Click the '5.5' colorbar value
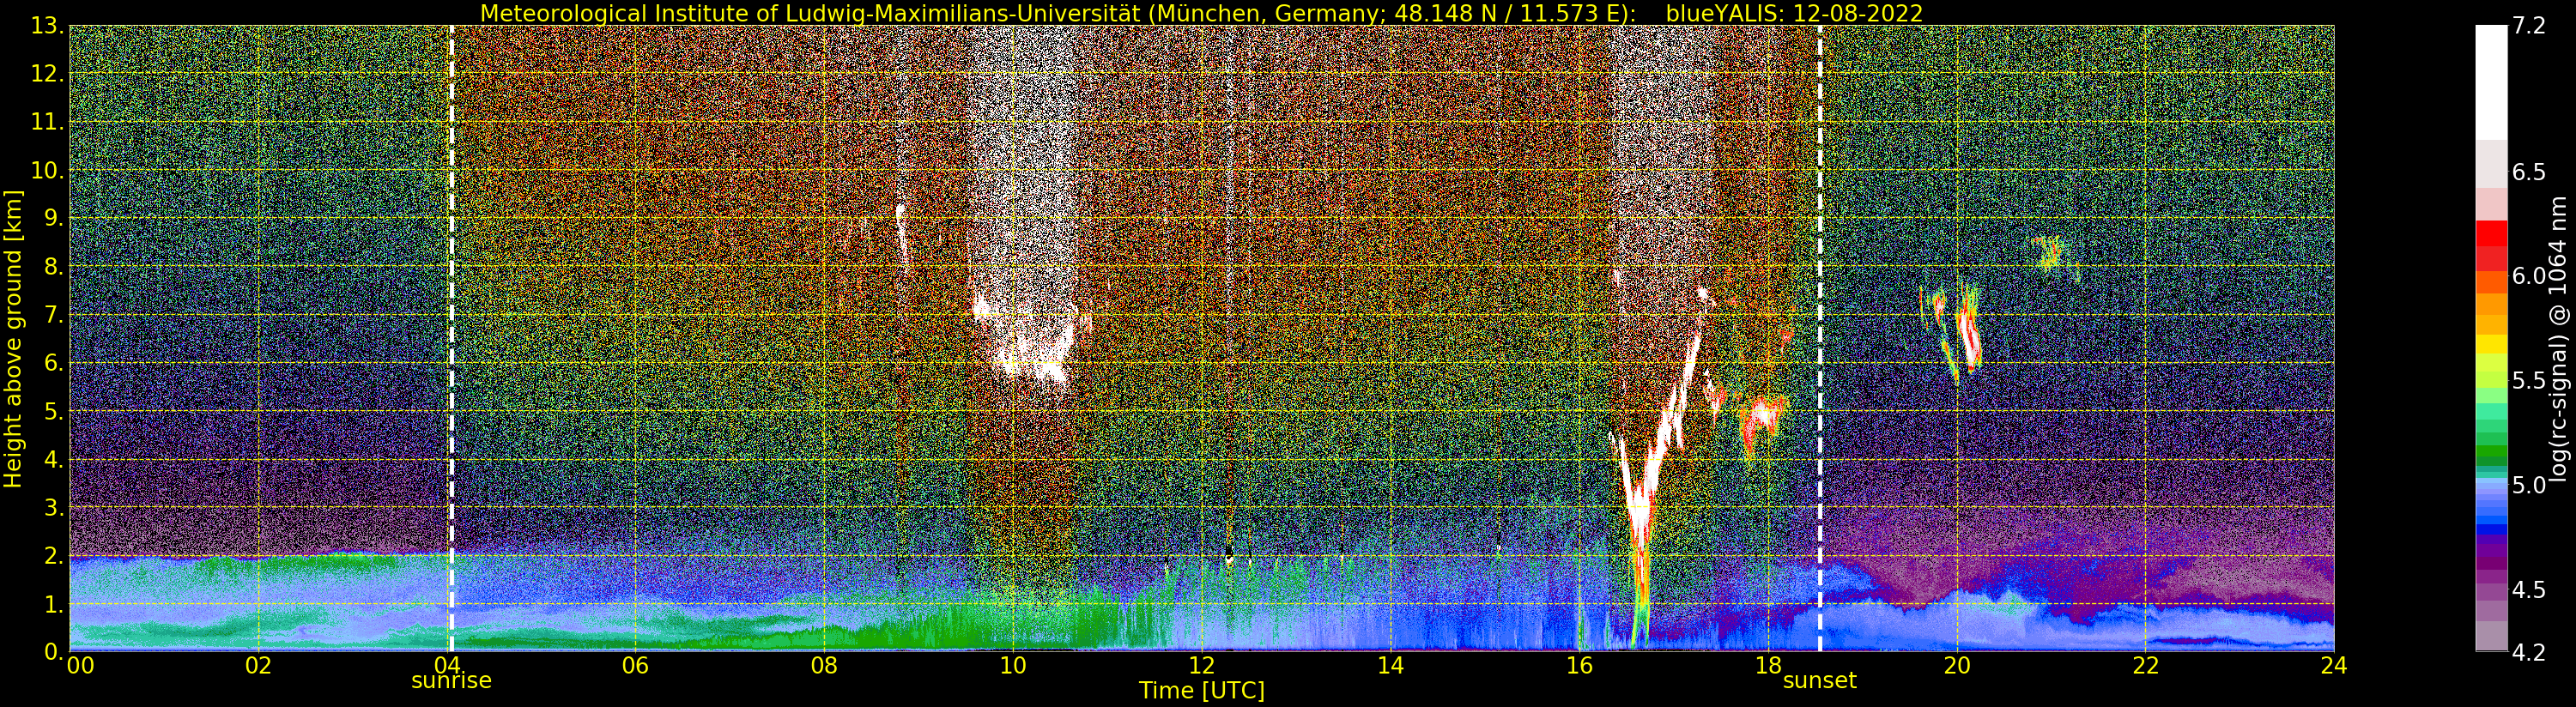 [x=2527, y=380]
